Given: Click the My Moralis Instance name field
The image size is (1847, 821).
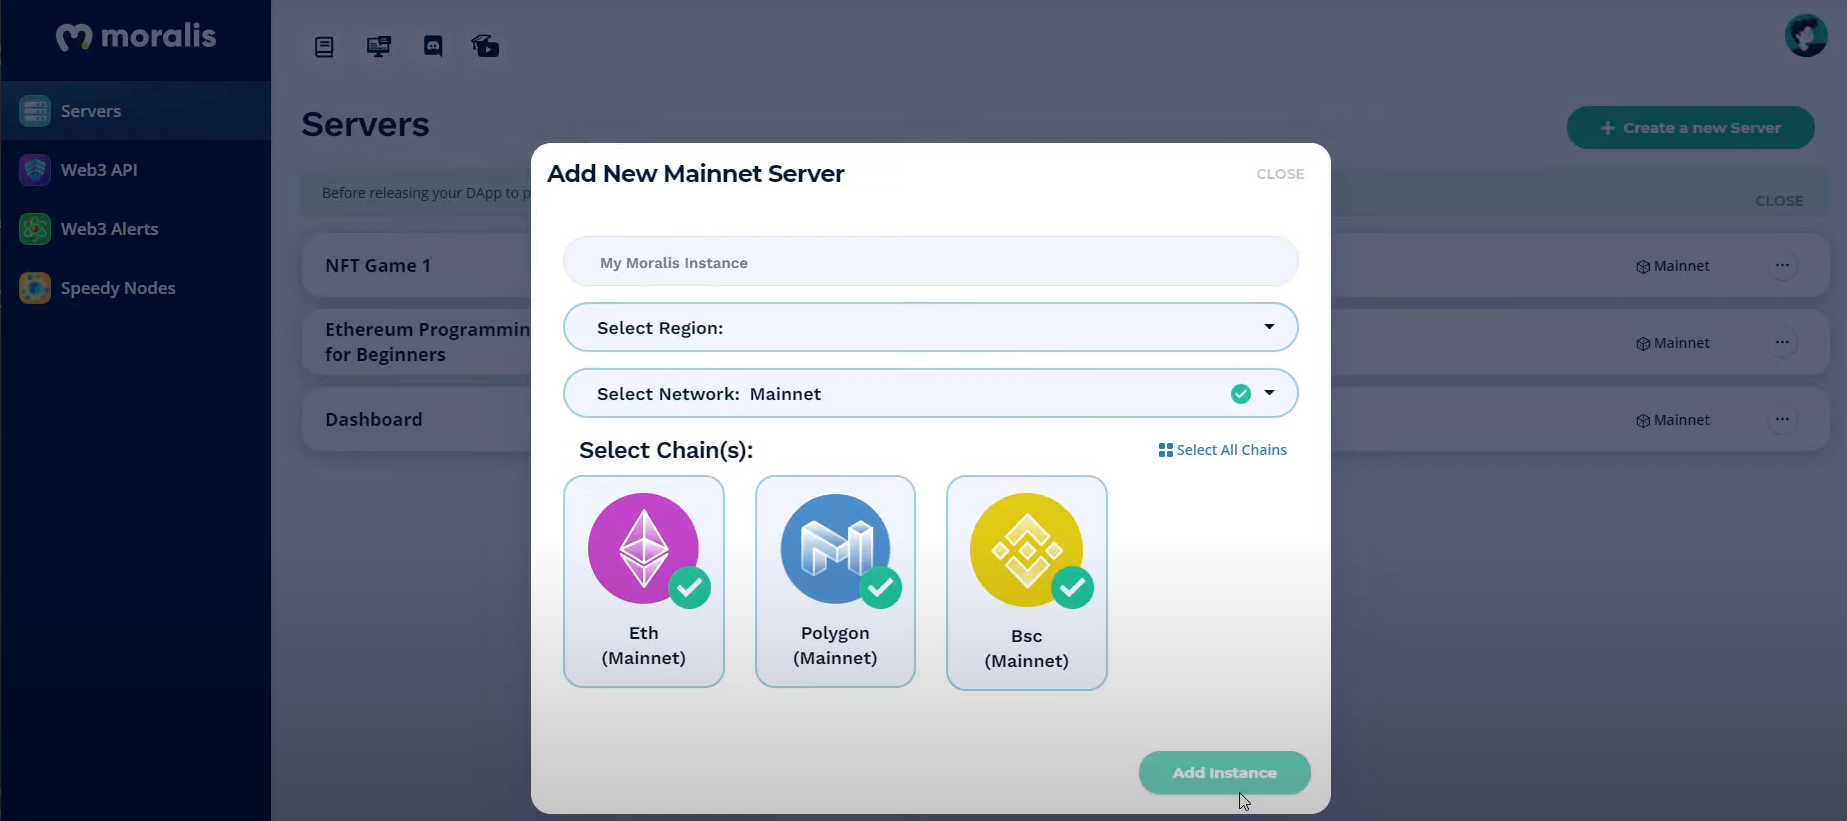Looking at the screenshot, I should click(931, 262).
